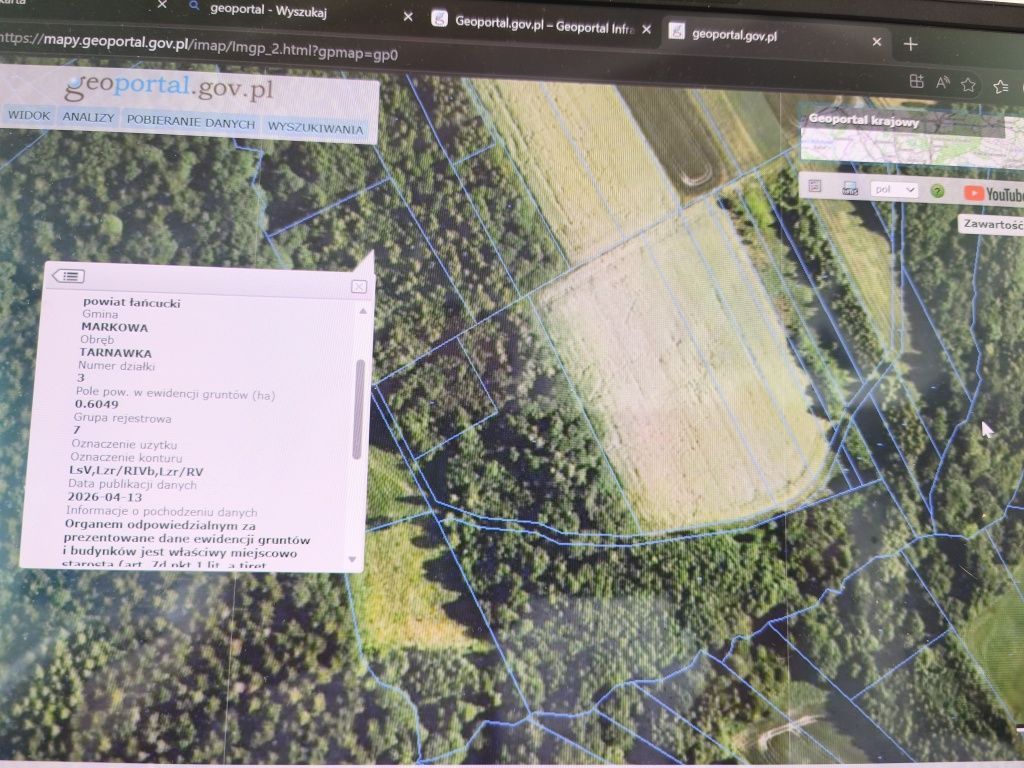Open the language dropdown showing 'pol'
Screen dimensions: 1024x768
894,189
